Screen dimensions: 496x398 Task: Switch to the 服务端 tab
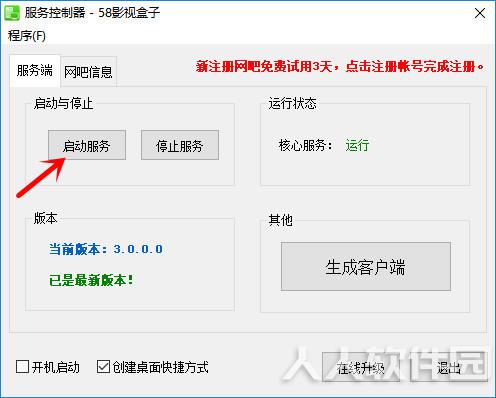(x=35, y=71)
